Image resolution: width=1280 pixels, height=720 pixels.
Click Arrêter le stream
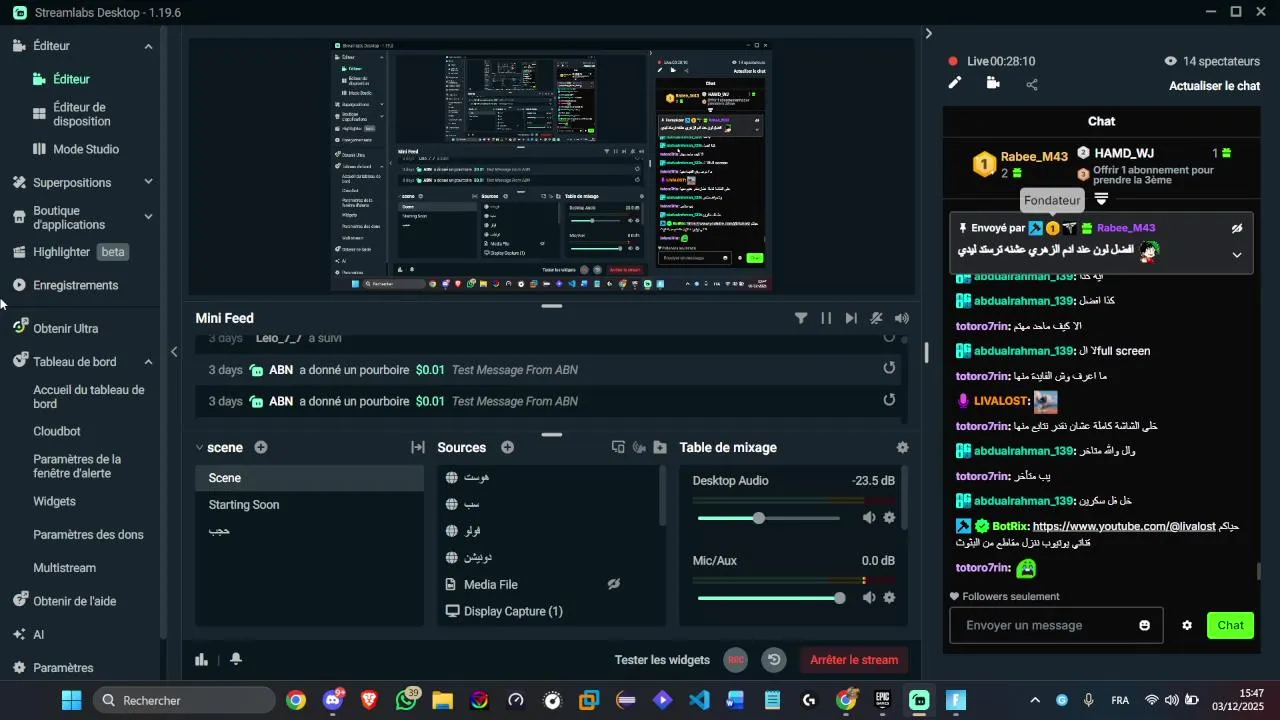click(854, 659)
